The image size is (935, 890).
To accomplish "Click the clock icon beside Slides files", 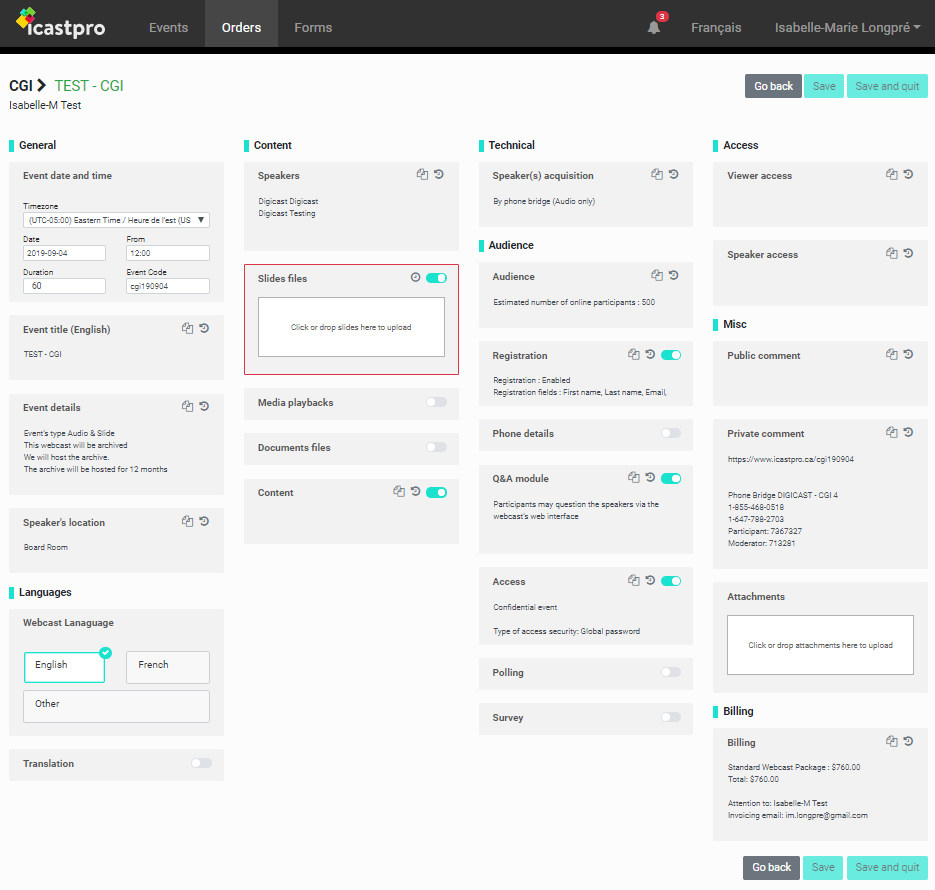I will (415, 278).
